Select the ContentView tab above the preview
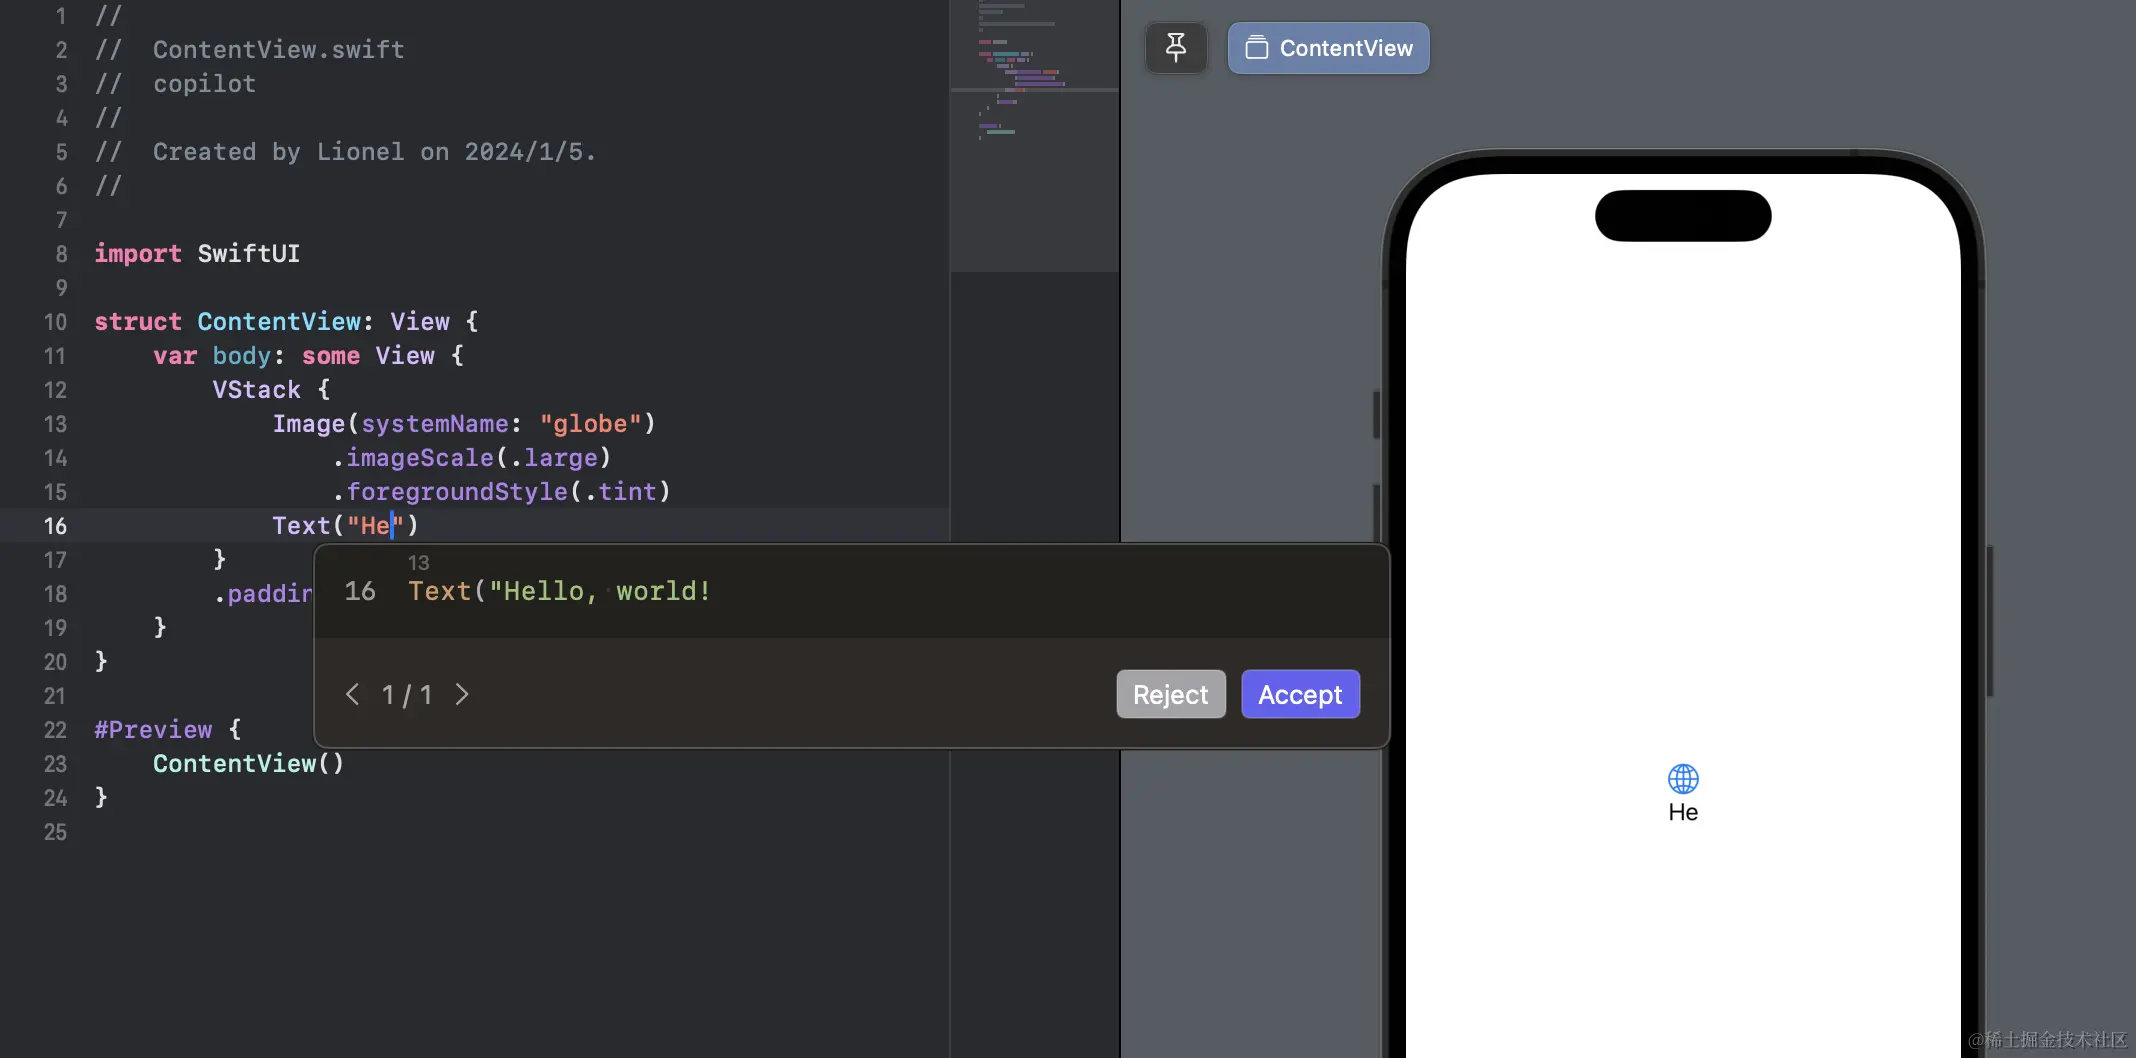Viewport: 2136px width, 1058px height. click(1327, 48)
